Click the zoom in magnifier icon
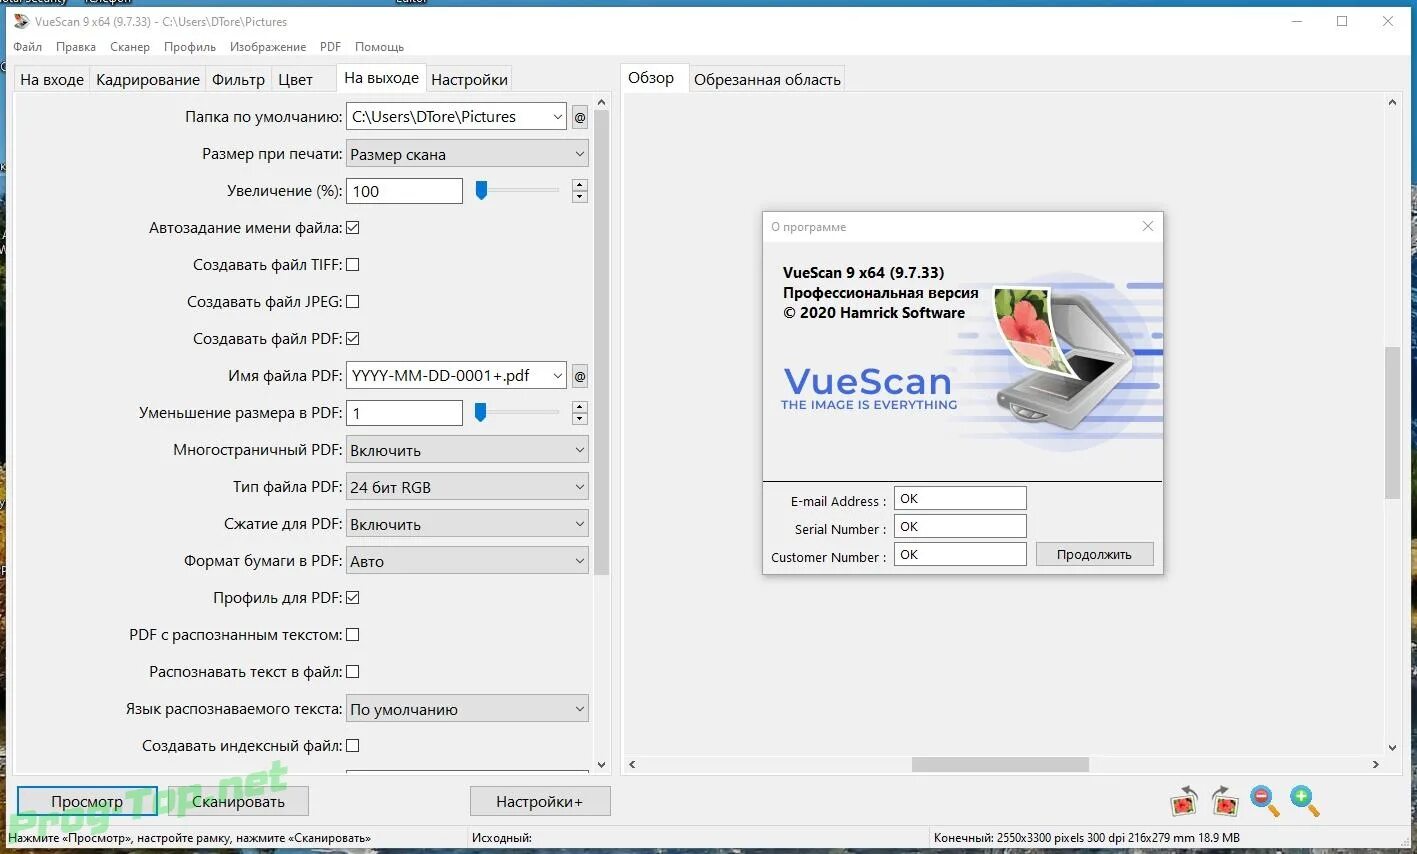 pos(1304,801)
